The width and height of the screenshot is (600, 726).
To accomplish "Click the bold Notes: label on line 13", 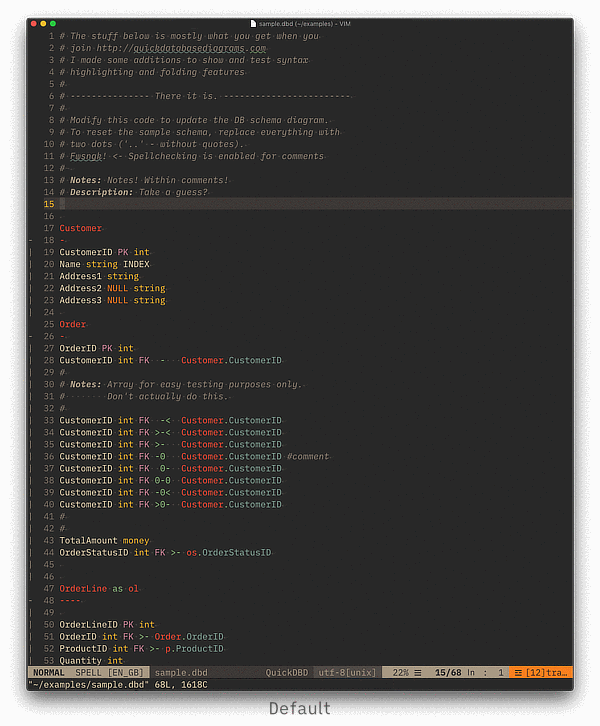I will click(x=86, y=181).
